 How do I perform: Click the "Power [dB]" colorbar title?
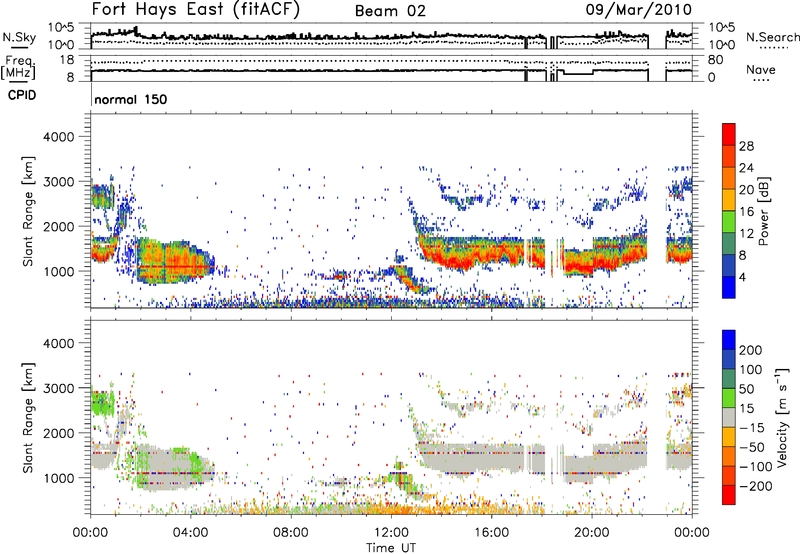point(764,211)
